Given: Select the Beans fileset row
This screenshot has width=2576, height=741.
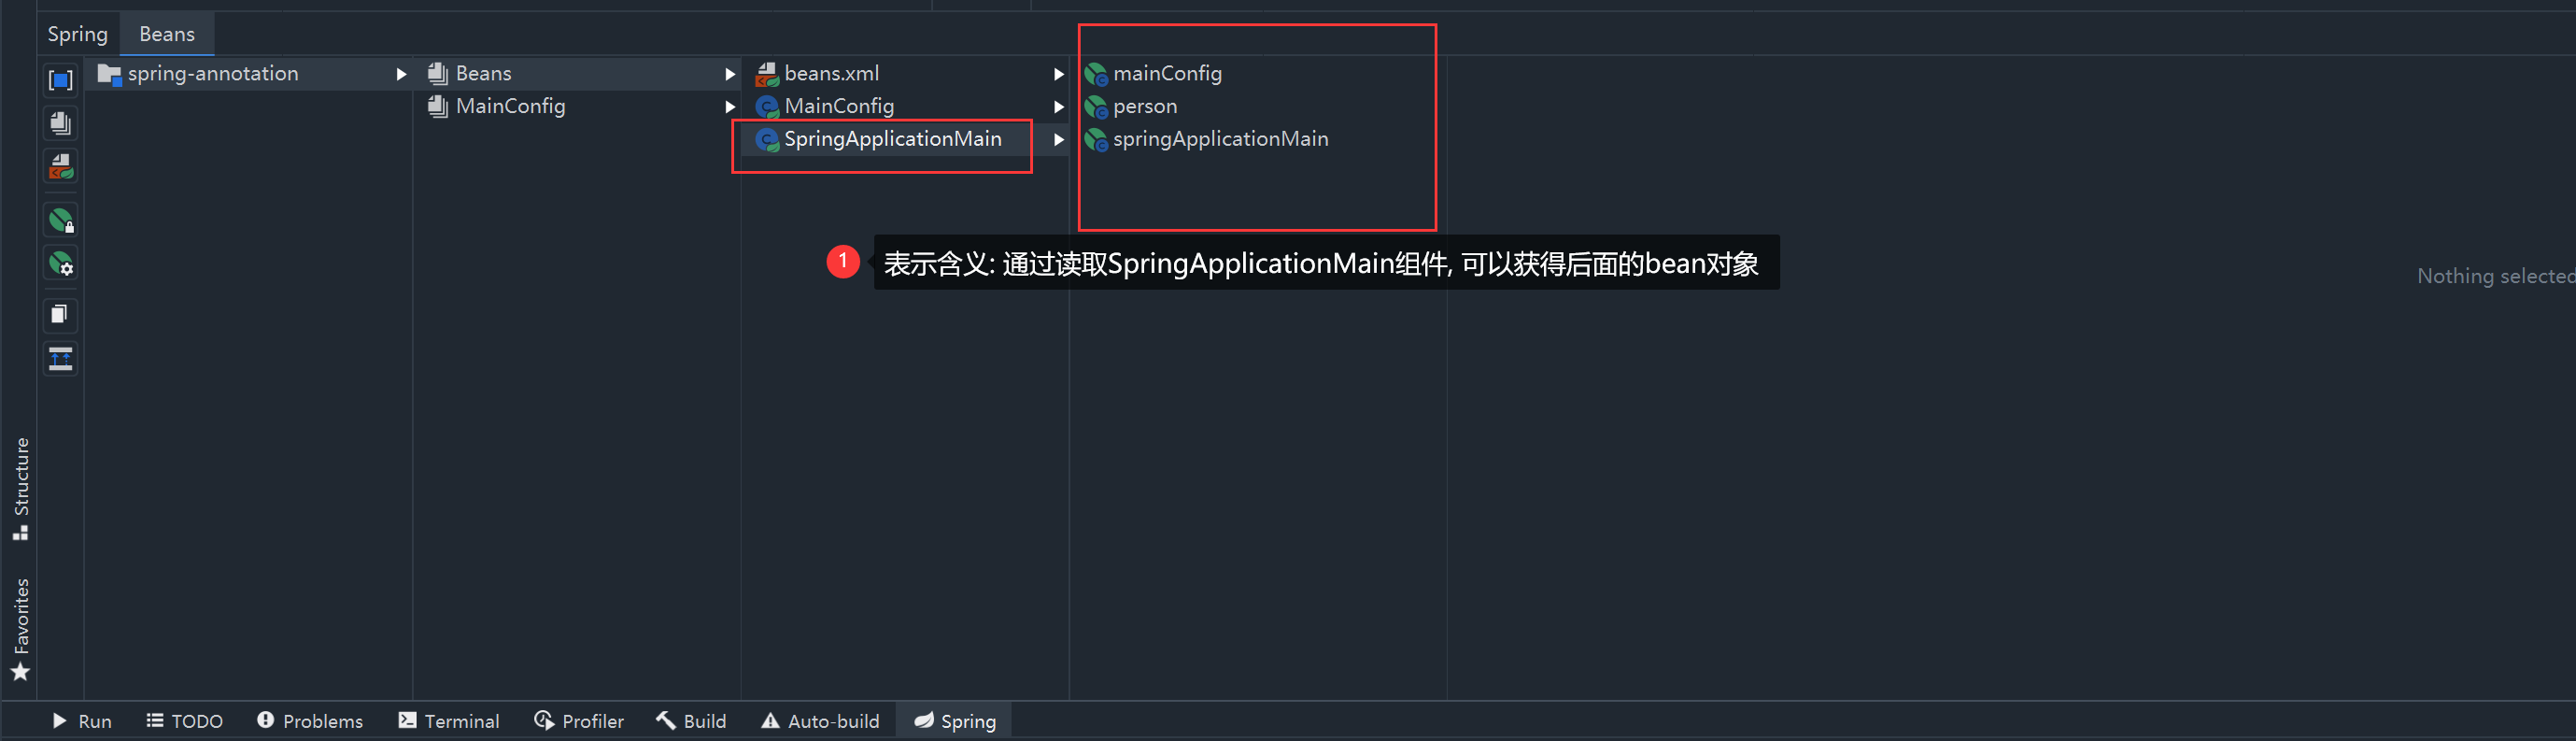Looking at the screenshot, I should [577, 74].
